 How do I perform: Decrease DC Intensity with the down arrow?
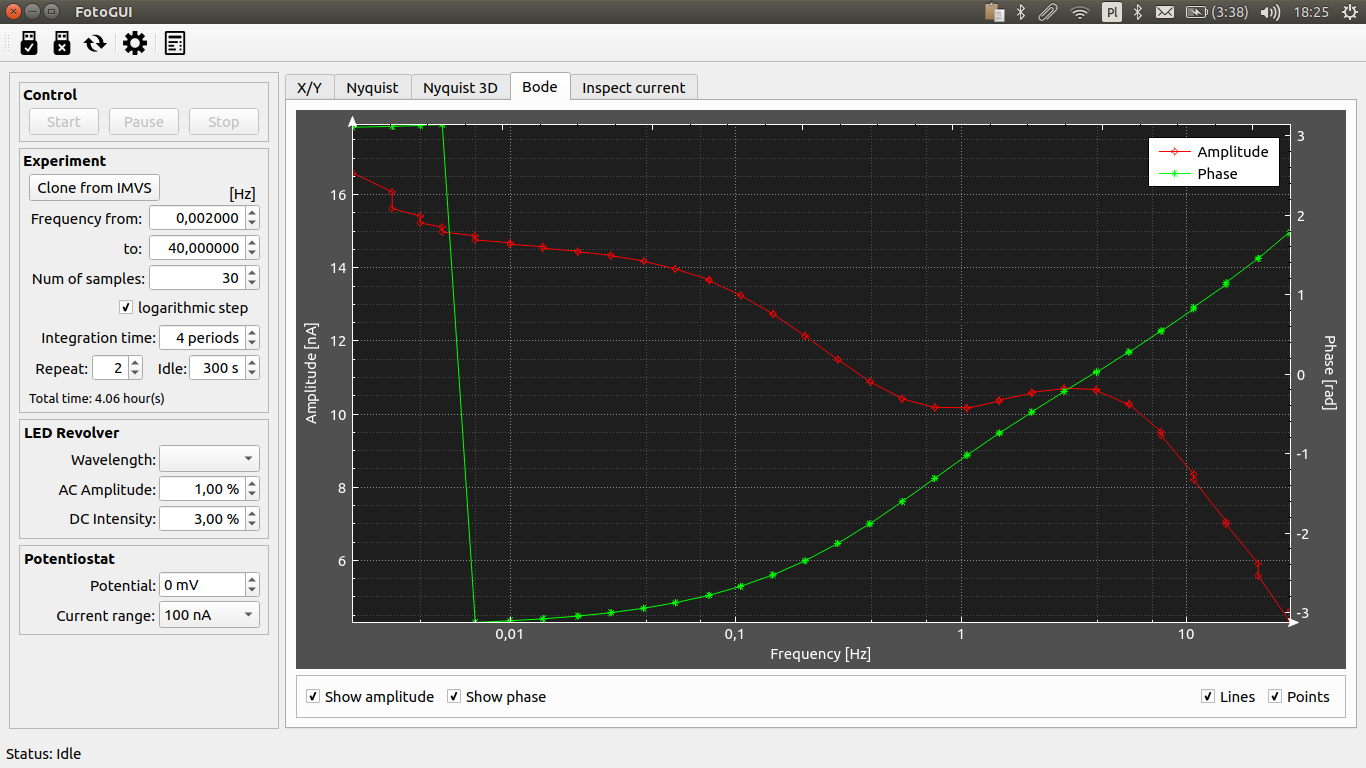pyautogui.click(x=252, y=525)
